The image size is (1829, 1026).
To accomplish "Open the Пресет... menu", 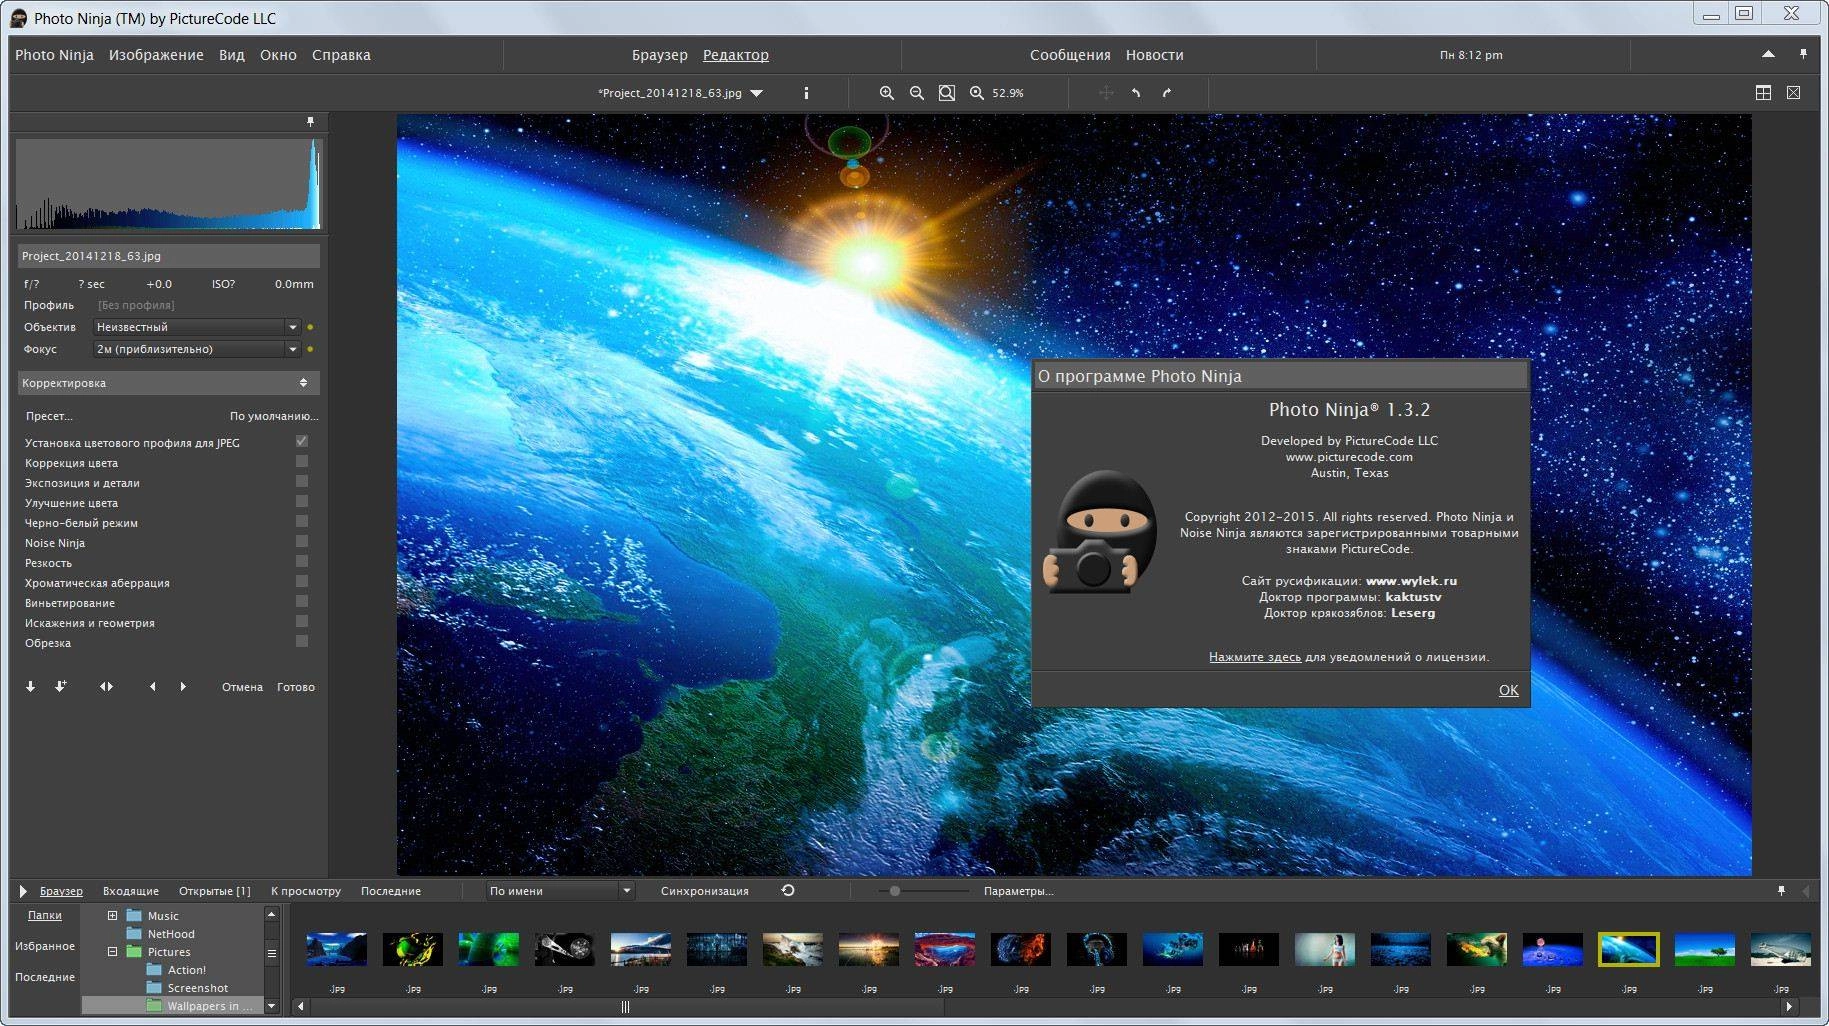I will (49, 416).
